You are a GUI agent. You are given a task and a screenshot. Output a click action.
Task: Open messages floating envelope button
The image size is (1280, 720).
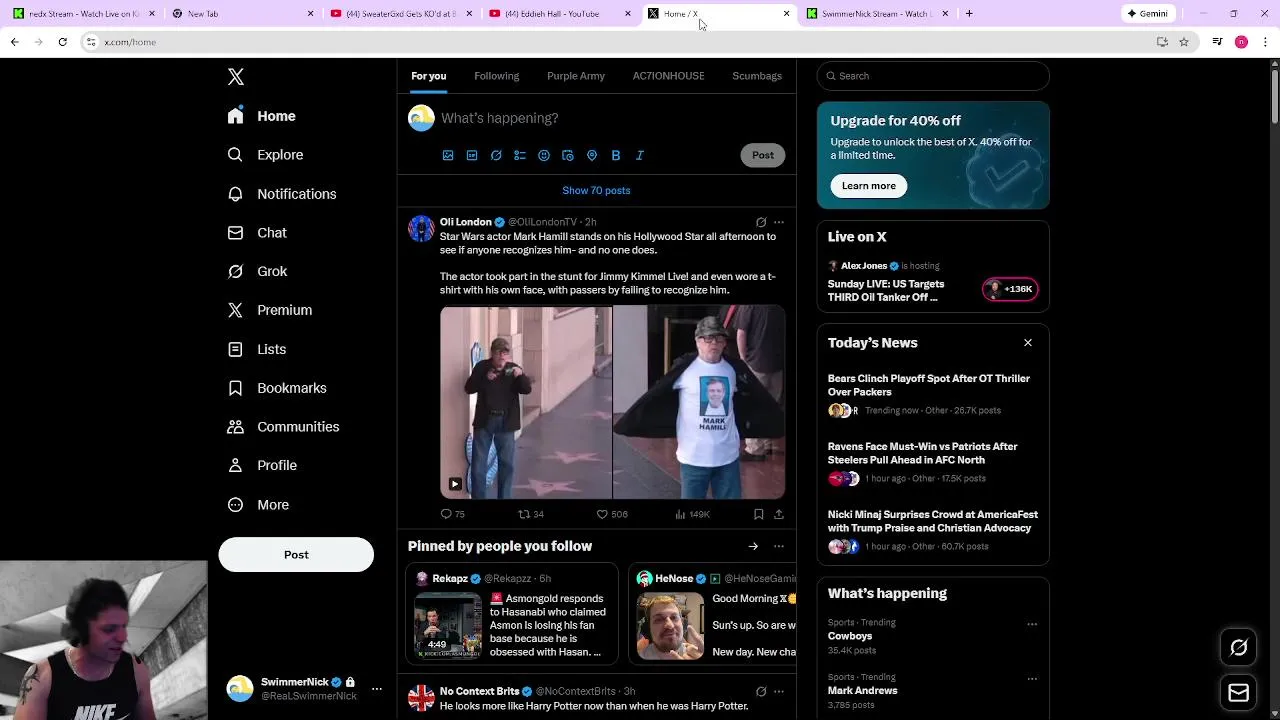coord(1239,693)
